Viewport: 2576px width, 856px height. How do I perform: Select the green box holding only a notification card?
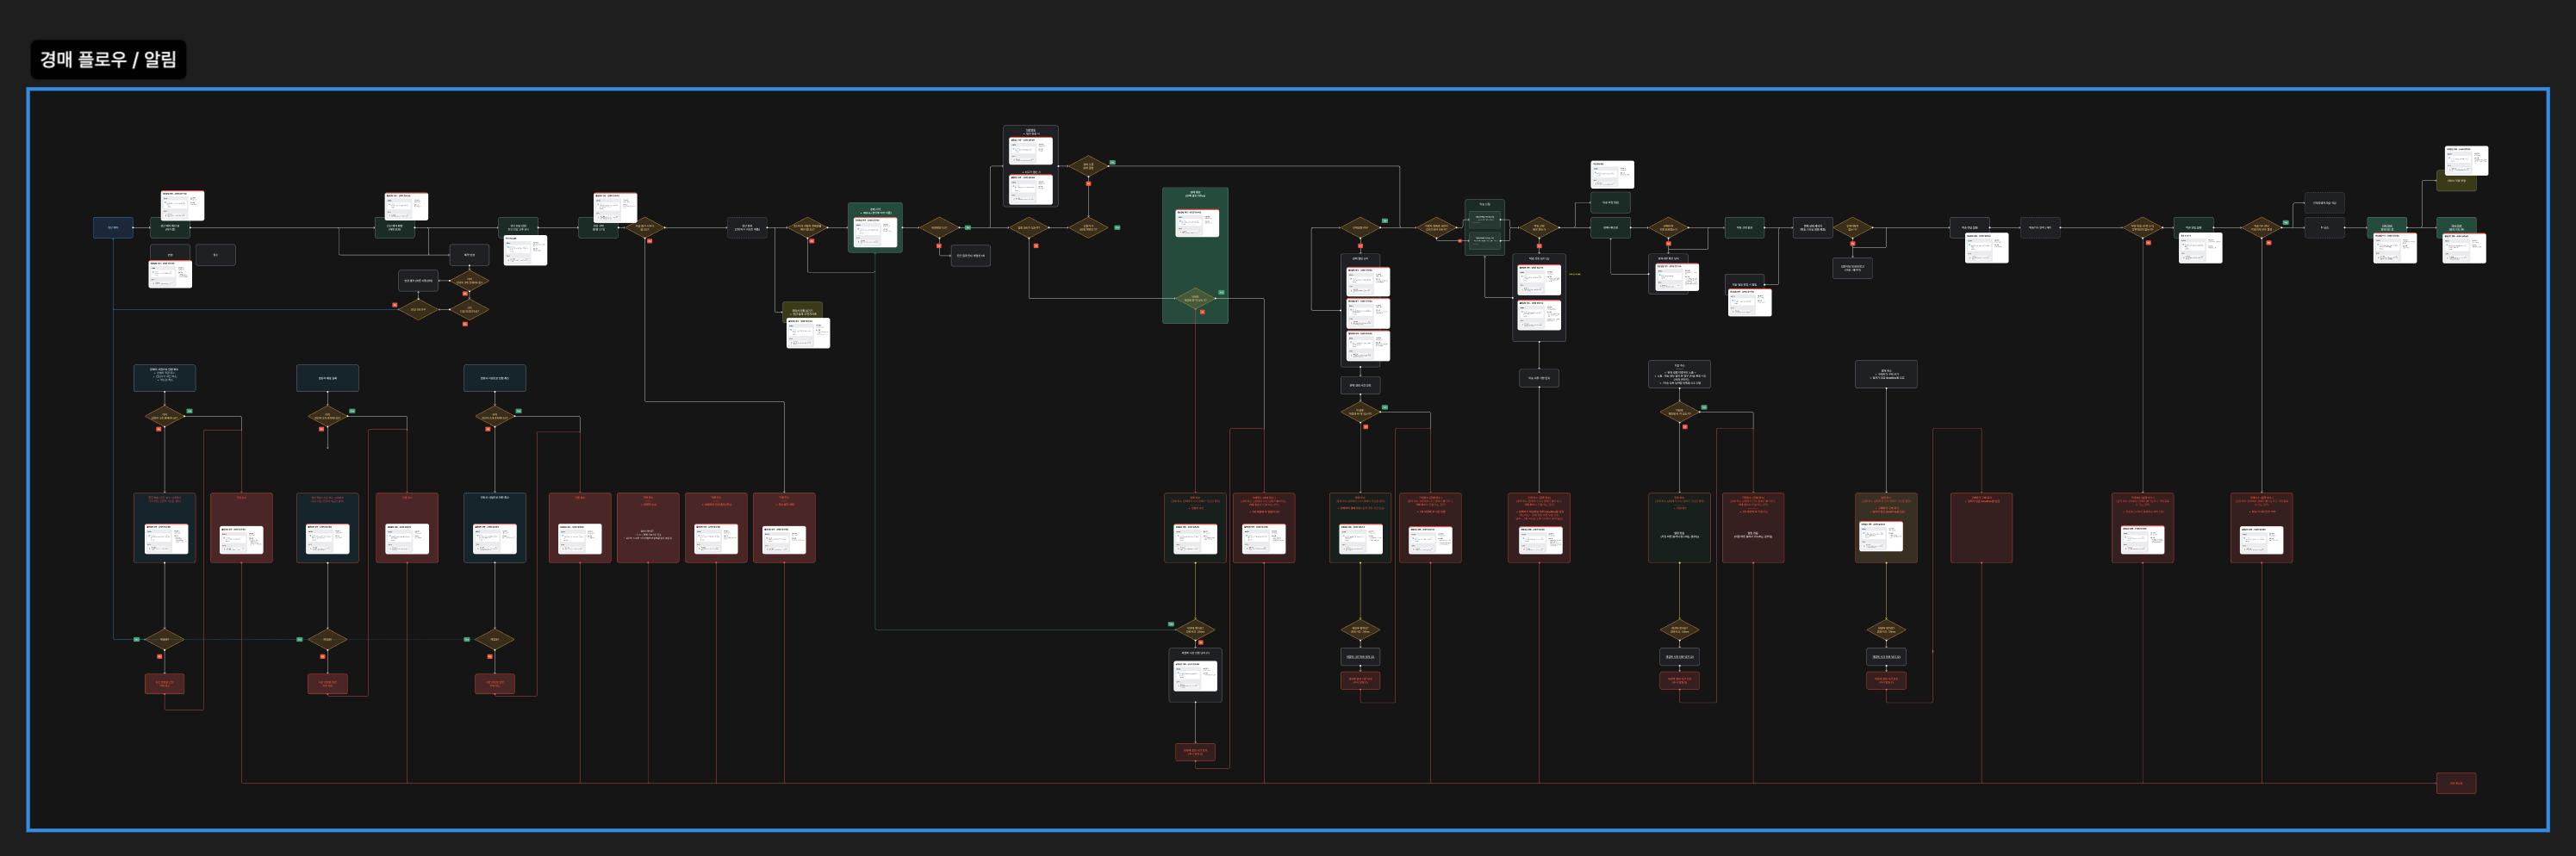pyautogui.click(x=875, y=227)
